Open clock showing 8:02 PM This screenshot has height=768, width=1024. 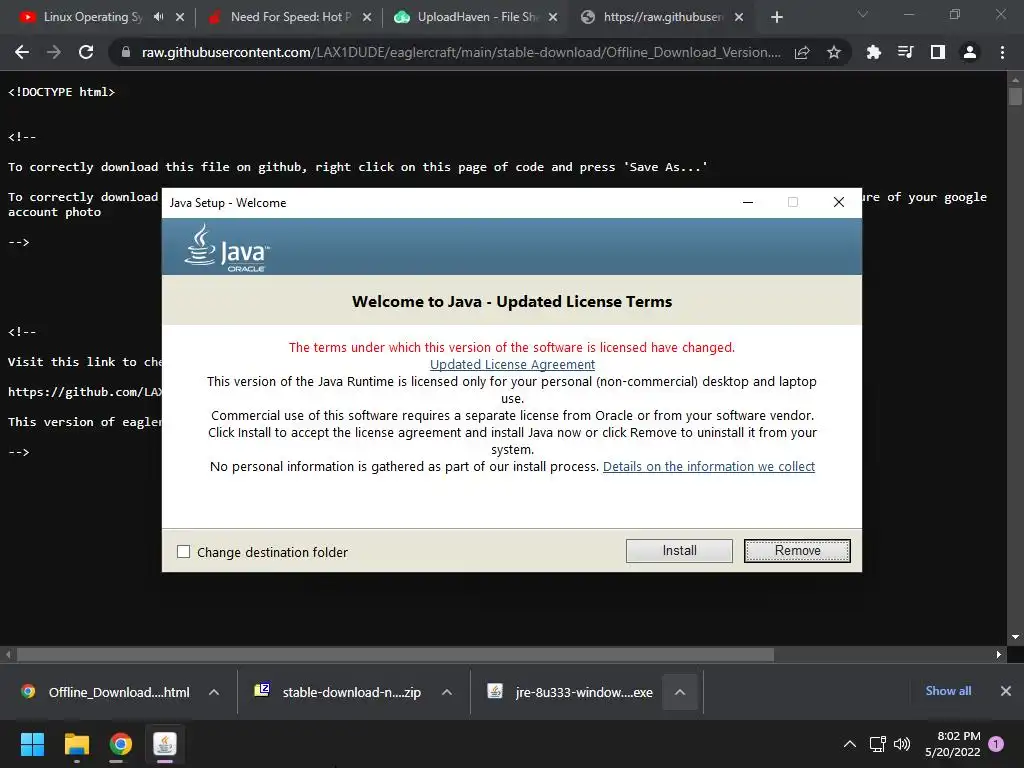coord(953,744)
